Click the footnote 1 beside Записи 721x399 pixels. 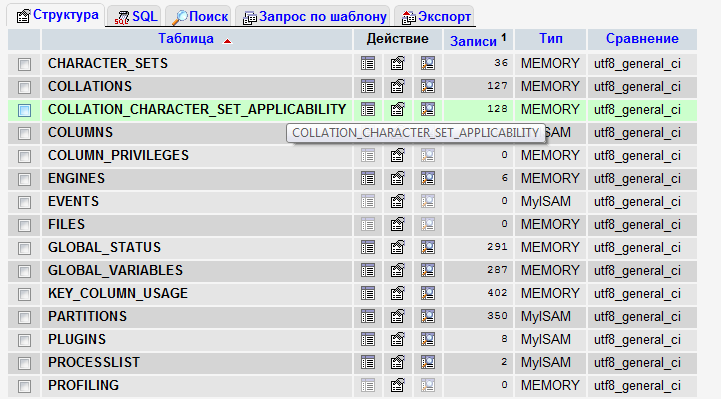pos(504,37)
